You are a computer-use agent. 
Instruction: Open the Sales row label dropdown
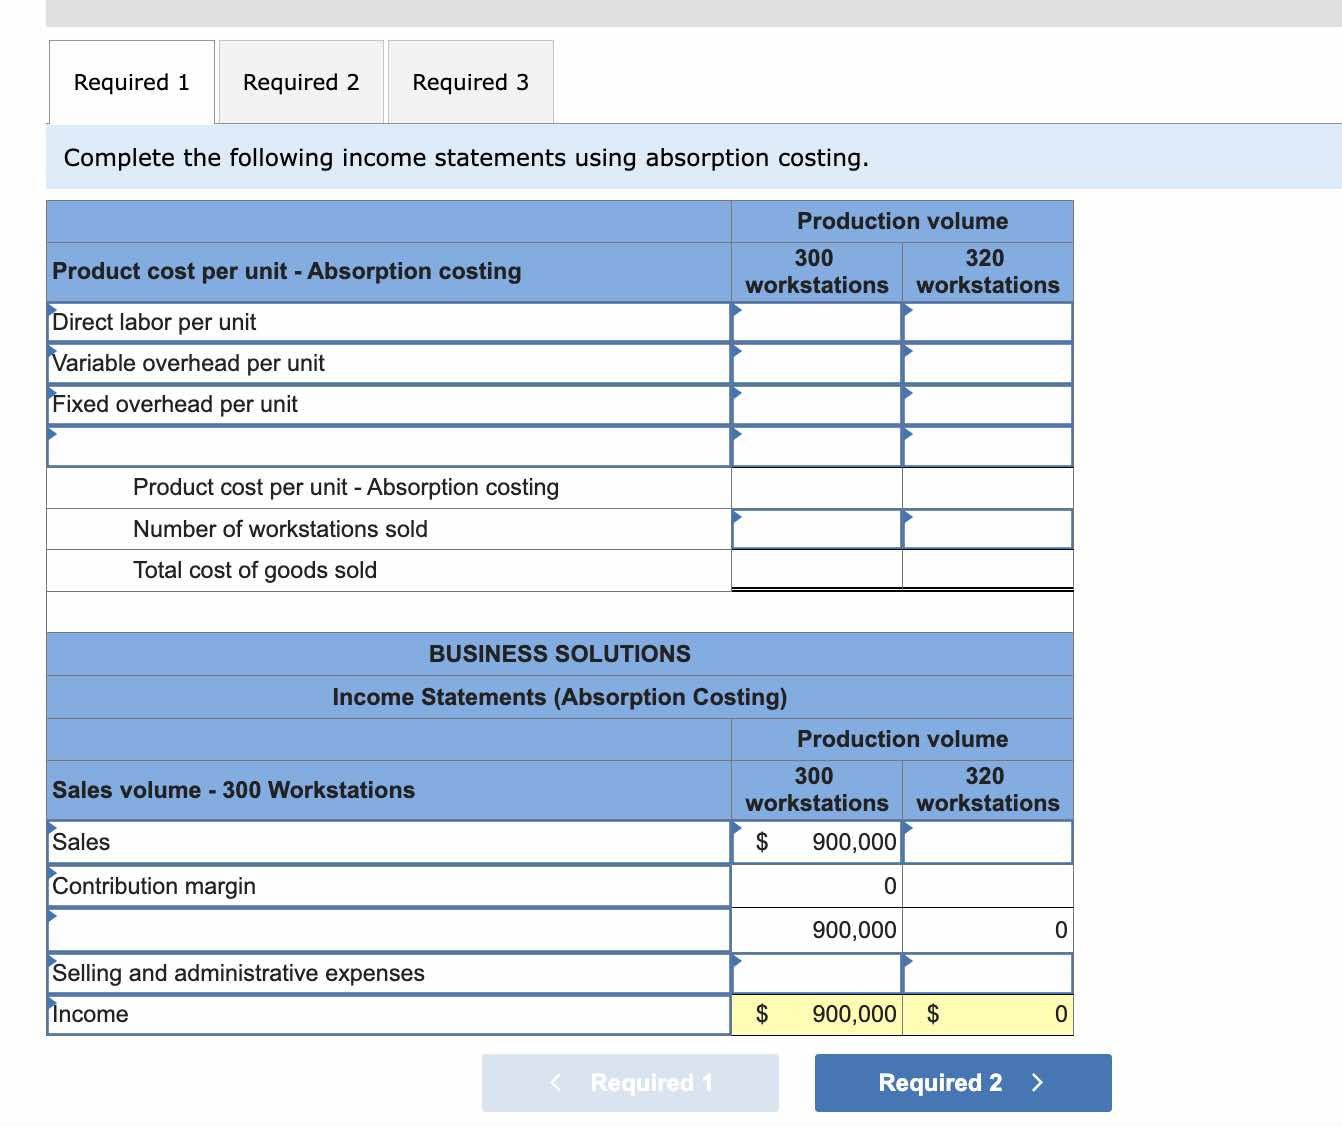(x=389, y=842)
